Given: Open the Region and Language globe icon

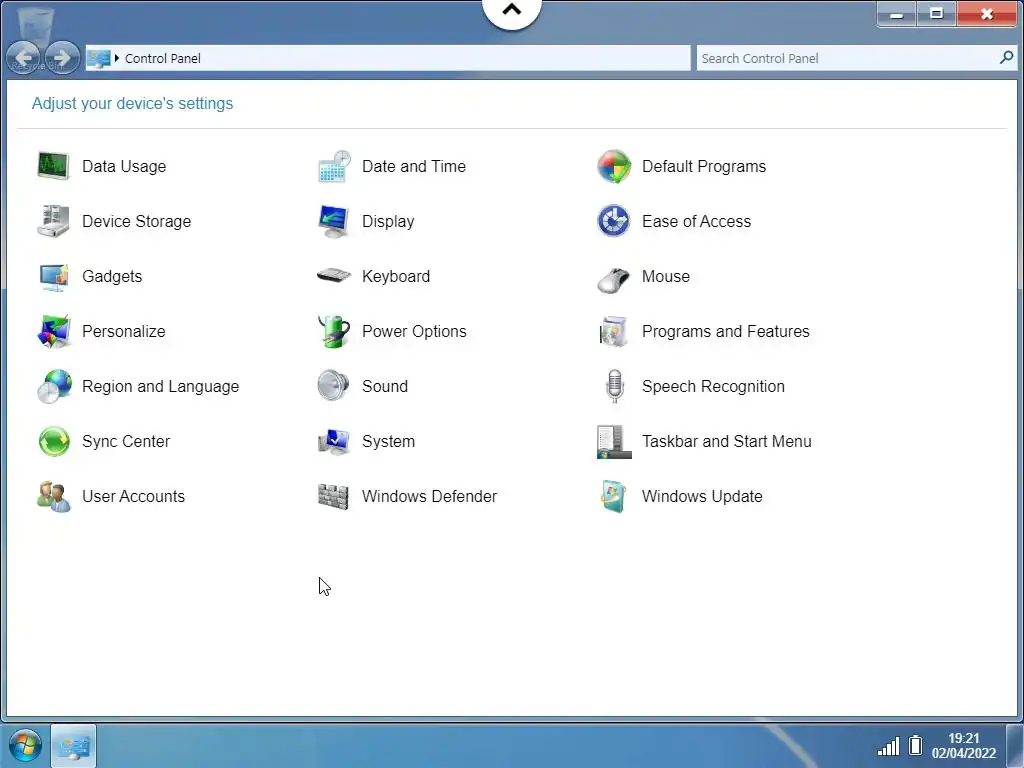Looking at the screenshot, I should click(54, 386).
